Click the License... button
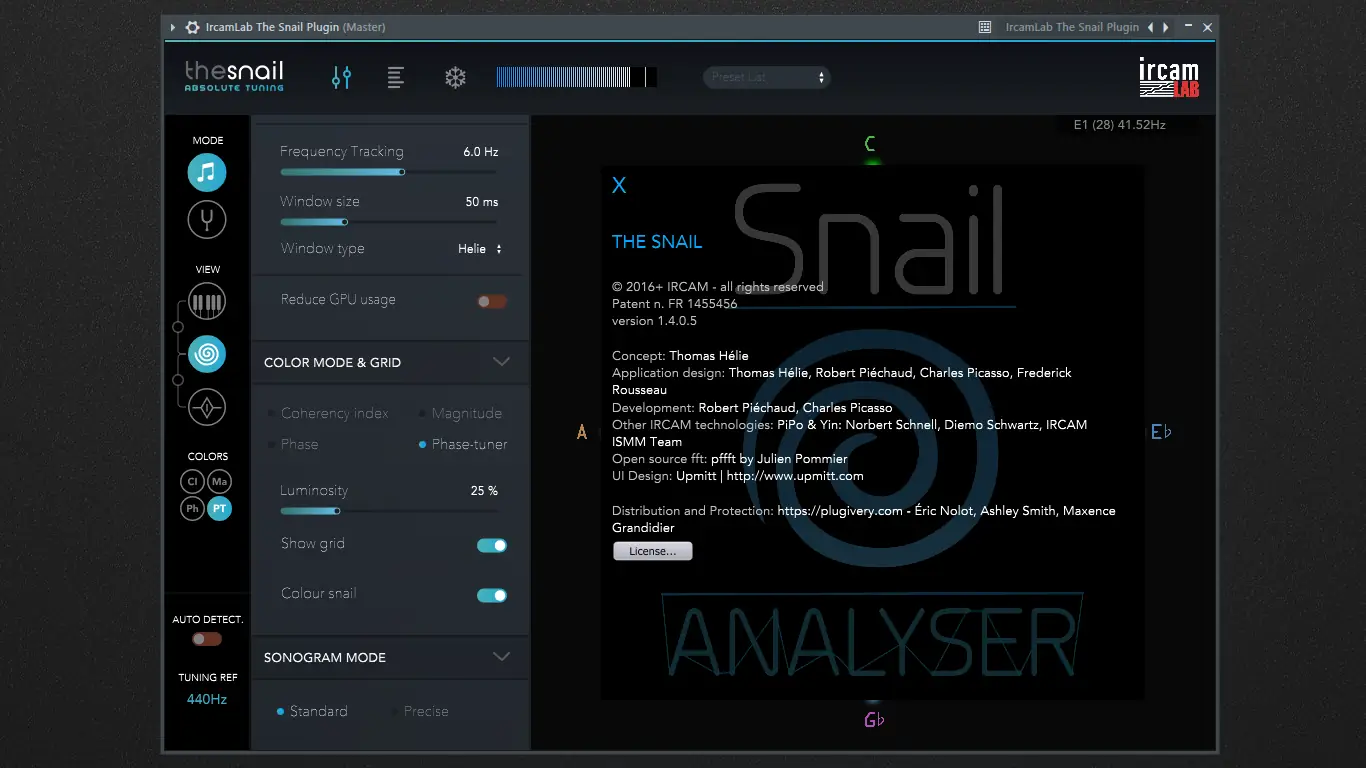The width and height of the screenshot is (1366, 768). click(x=652, y=551)
